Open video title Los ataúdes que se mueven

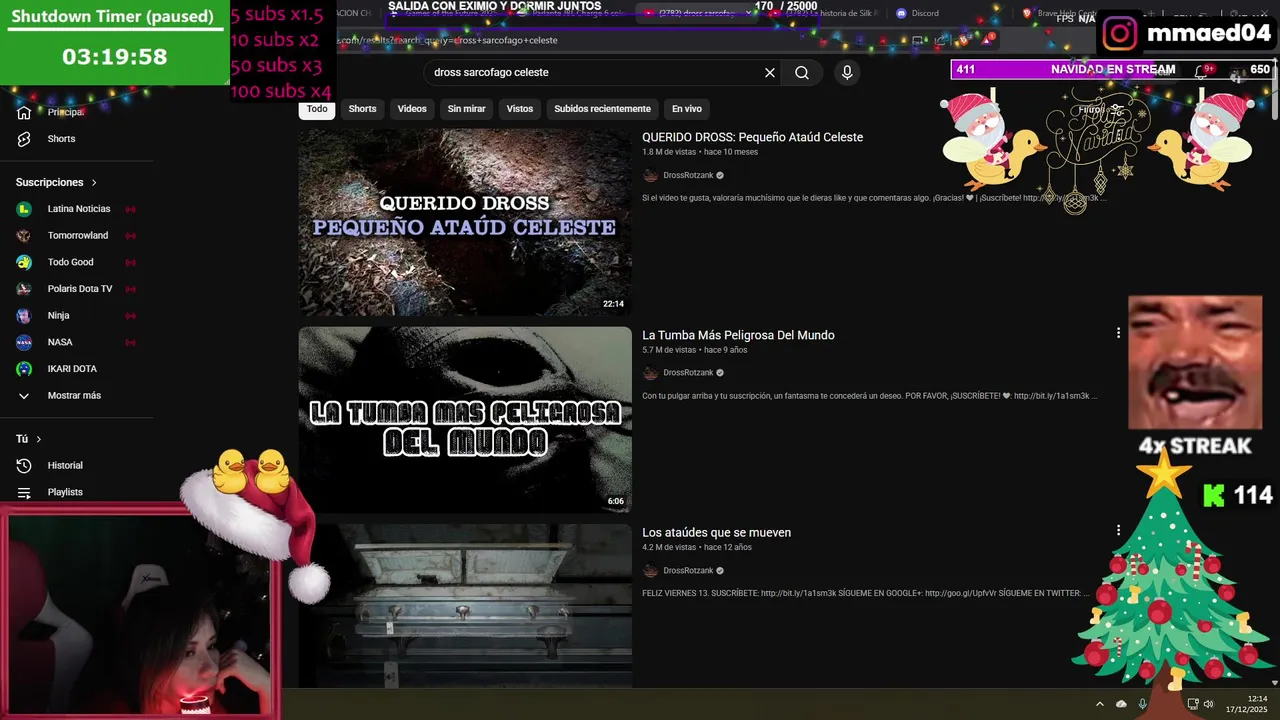[x=716, y=533]
